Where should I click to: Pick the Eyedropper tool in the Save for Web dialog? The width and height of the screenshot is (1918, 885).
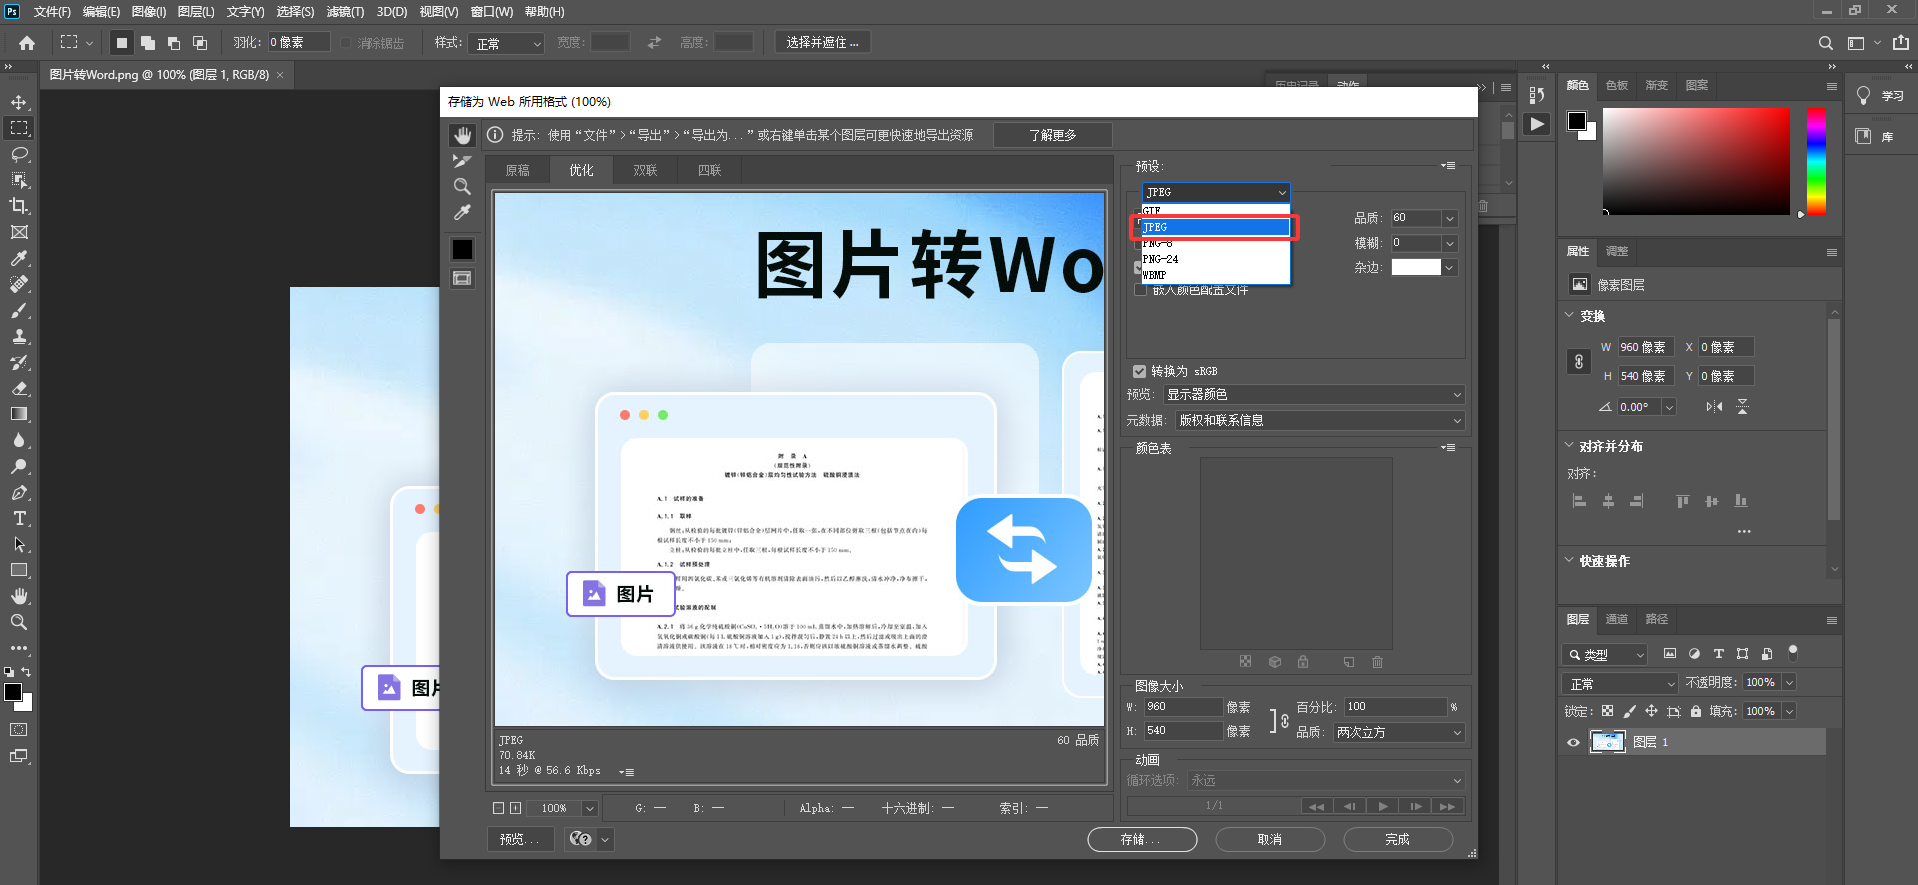(x=462, y=212)
